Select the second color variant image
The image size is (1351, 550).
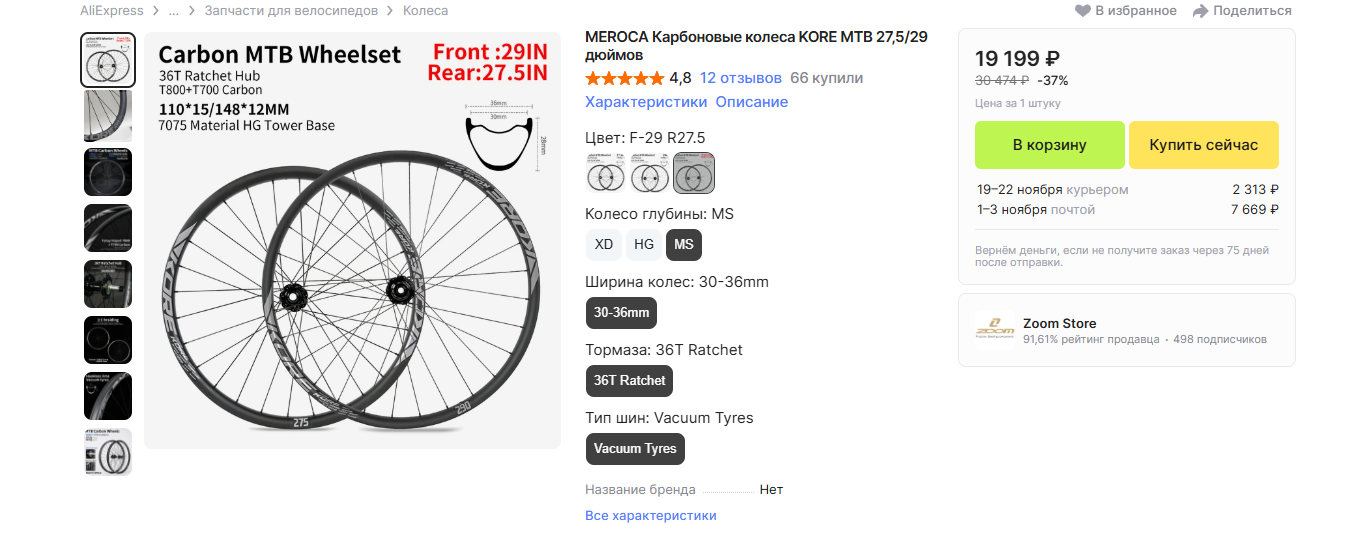[x=649, y=172]
